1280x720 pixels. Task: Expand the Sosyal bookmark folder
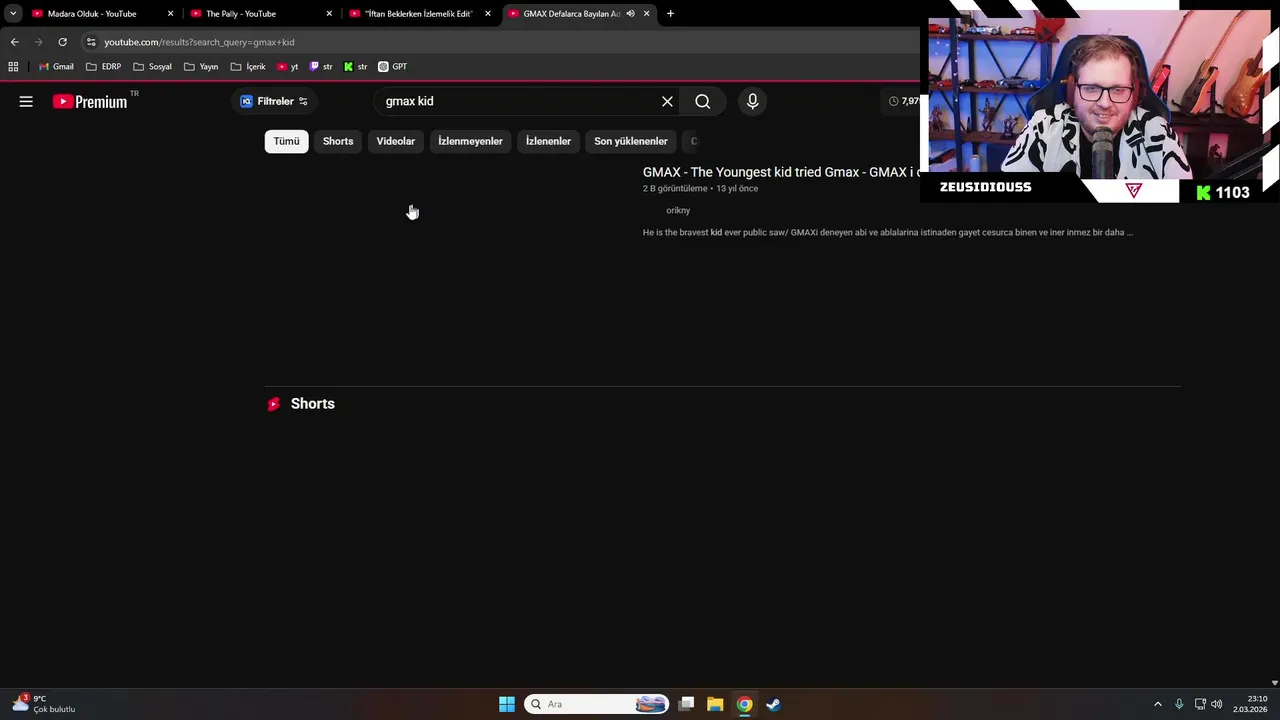point(152,67)
